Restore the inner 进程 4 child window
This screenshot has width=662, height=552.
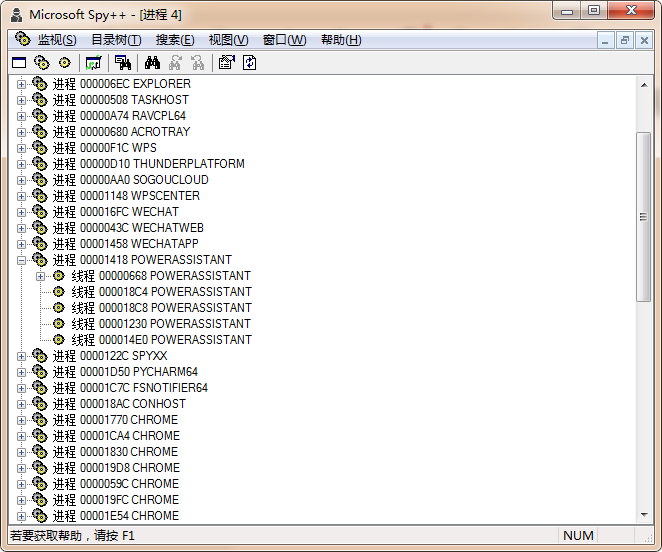pyautogui.click(x=624, y=41)
